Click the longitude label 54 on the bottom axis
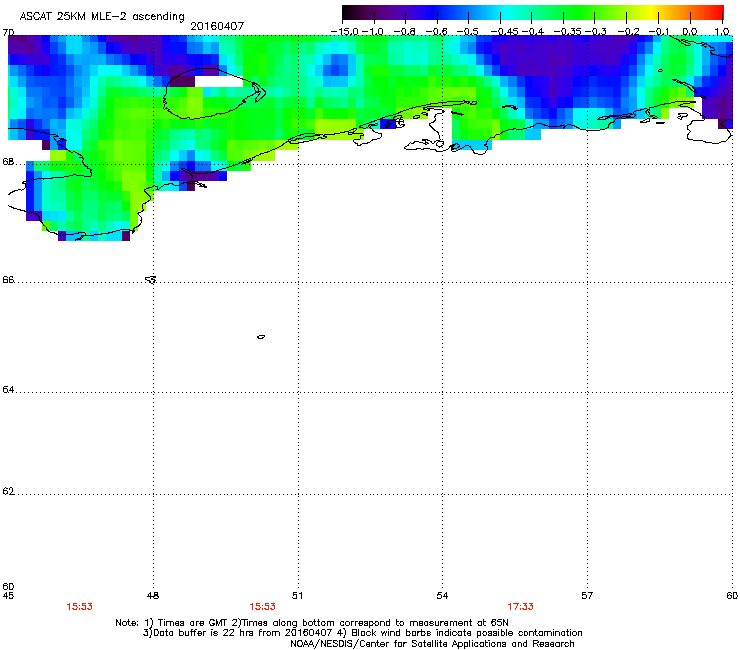The image size is (740, 650). (442, 596)
